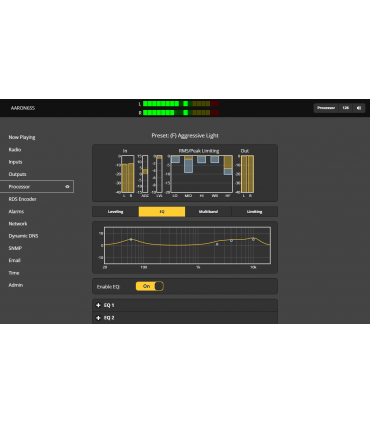
Task: Click the Processor button in top bar
Action: click(326, 108)
